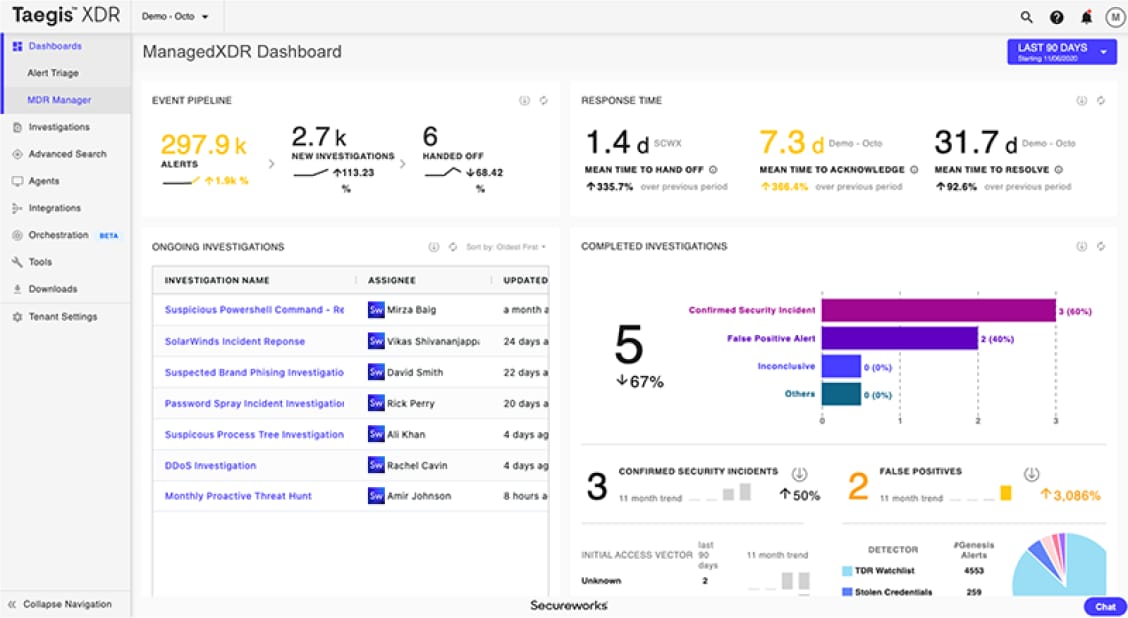The height and width of the screenshot is (618, 1128).
Task: Click info icon beside Mean Time To Hand Off
Action: click(x=714, y=170)
